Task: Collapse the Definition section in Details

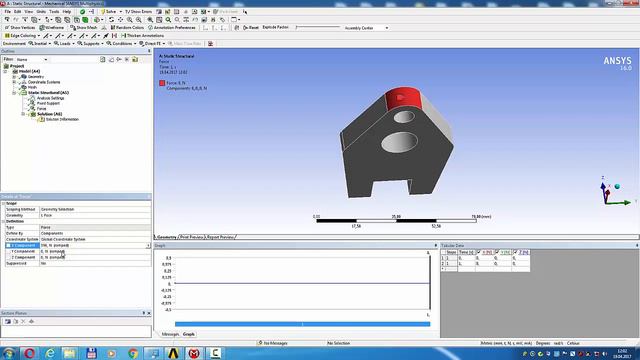Action: (x=3, y=221)
